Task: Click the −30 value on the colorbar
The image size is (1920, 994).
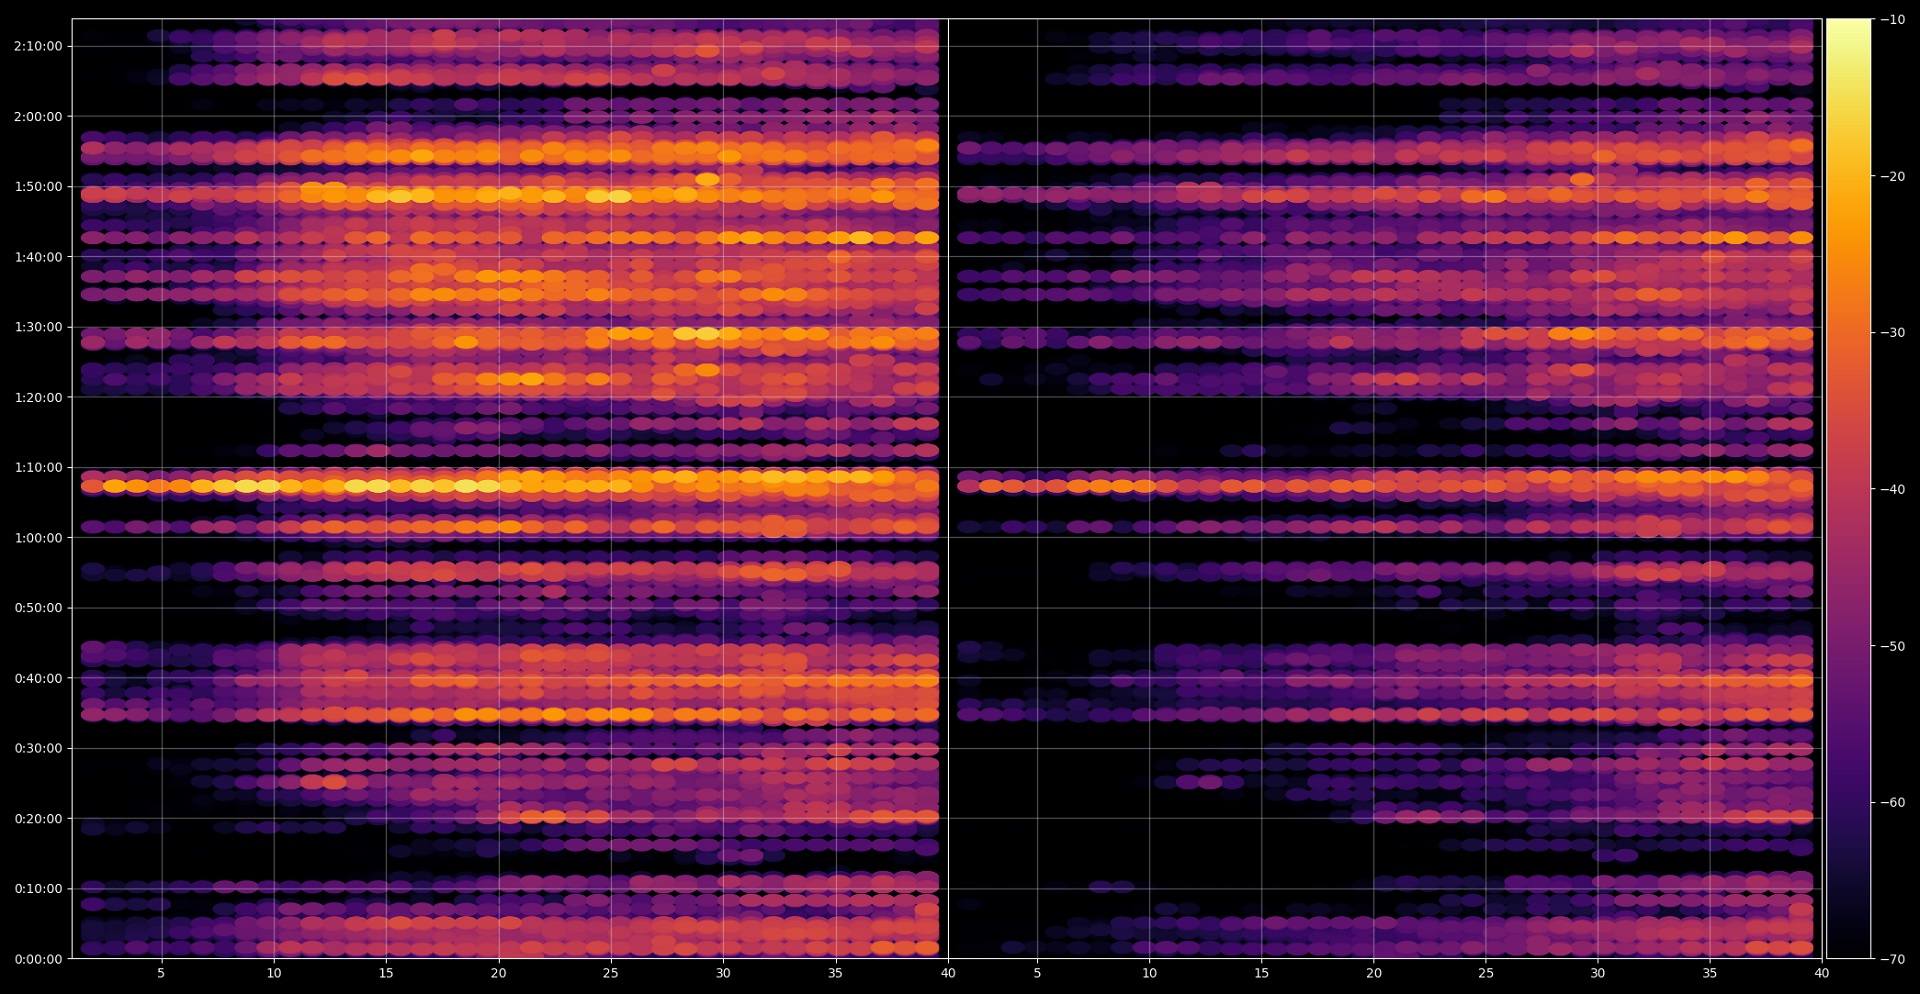Action: pos(1892,333)
